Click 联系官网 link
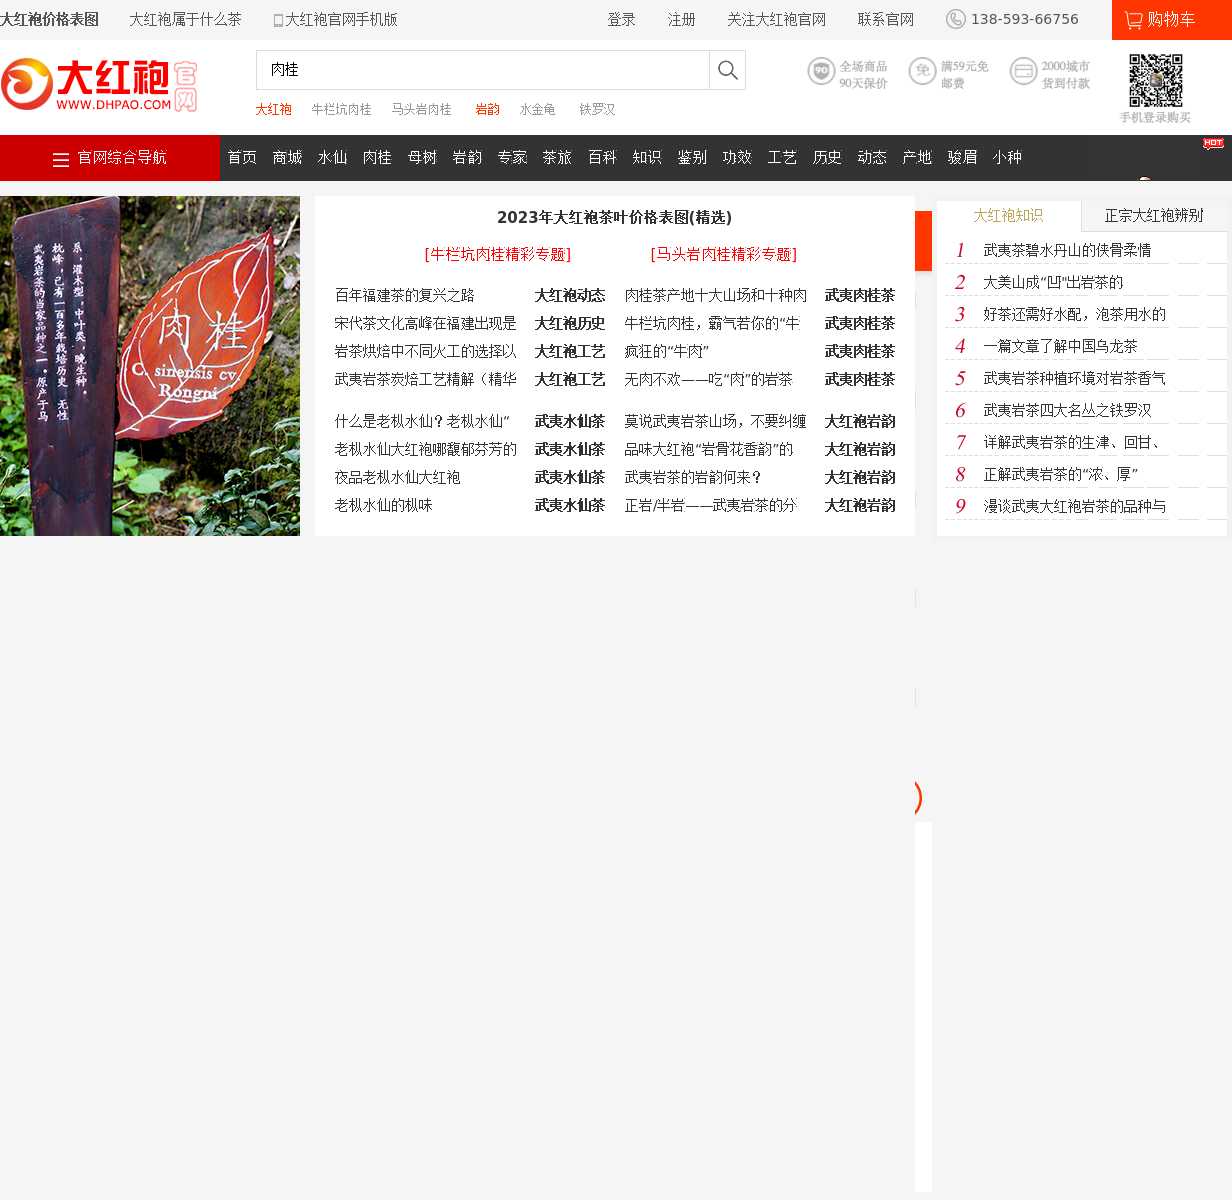This screenshot has height=1200, width=1232. pyautogui.click(x=885, y=20)
